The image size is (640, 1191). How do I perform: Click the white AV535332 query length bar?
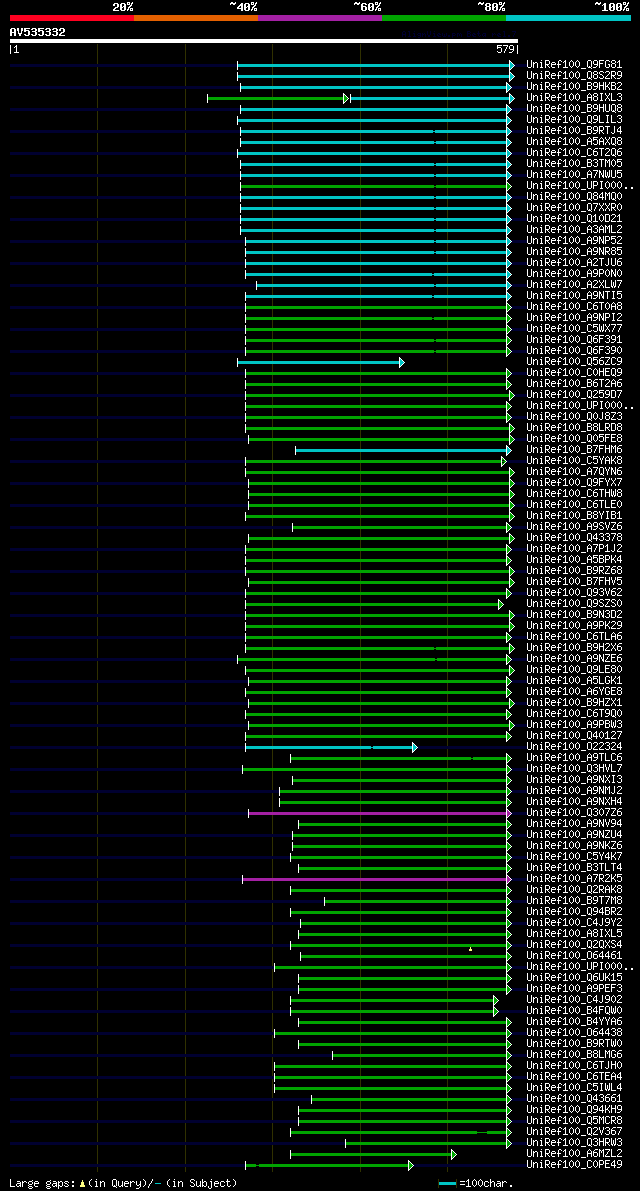click(x=263, y=41)
